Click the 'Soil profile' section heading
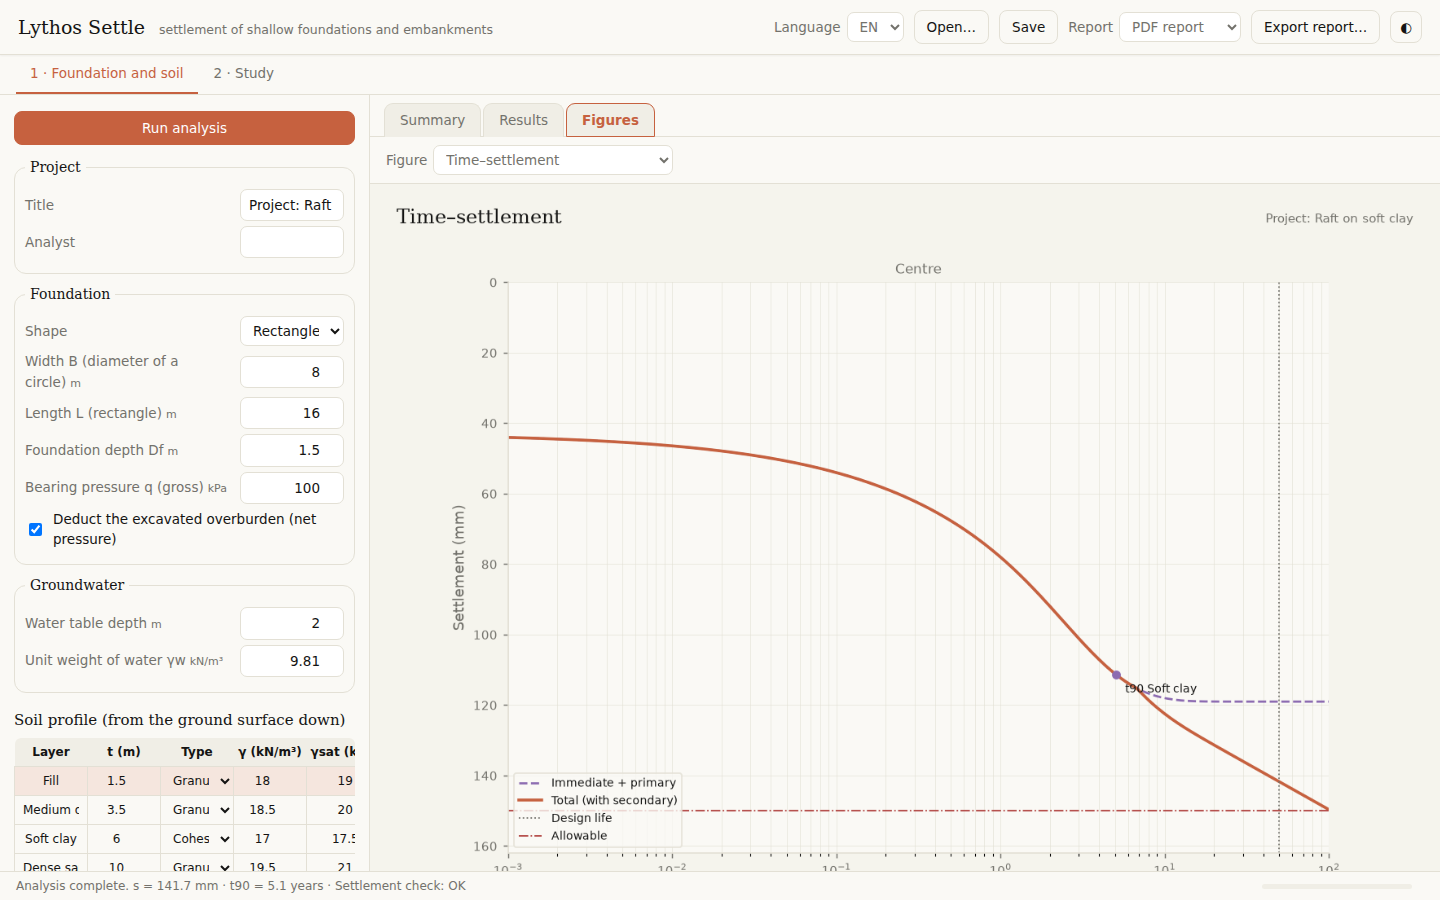 pyautogui.click(x=180, y=720)
